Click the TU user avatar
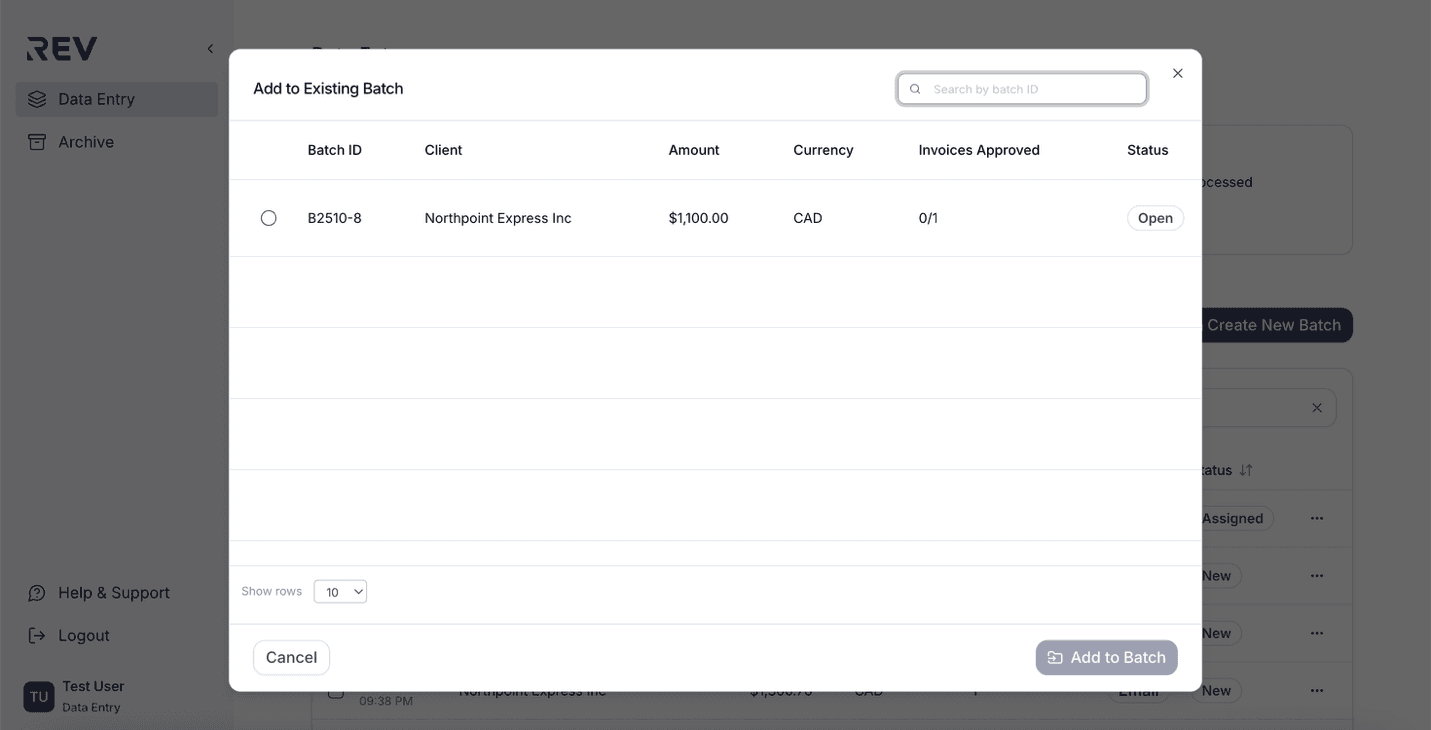1431x730 pixels. coord(38,695)
